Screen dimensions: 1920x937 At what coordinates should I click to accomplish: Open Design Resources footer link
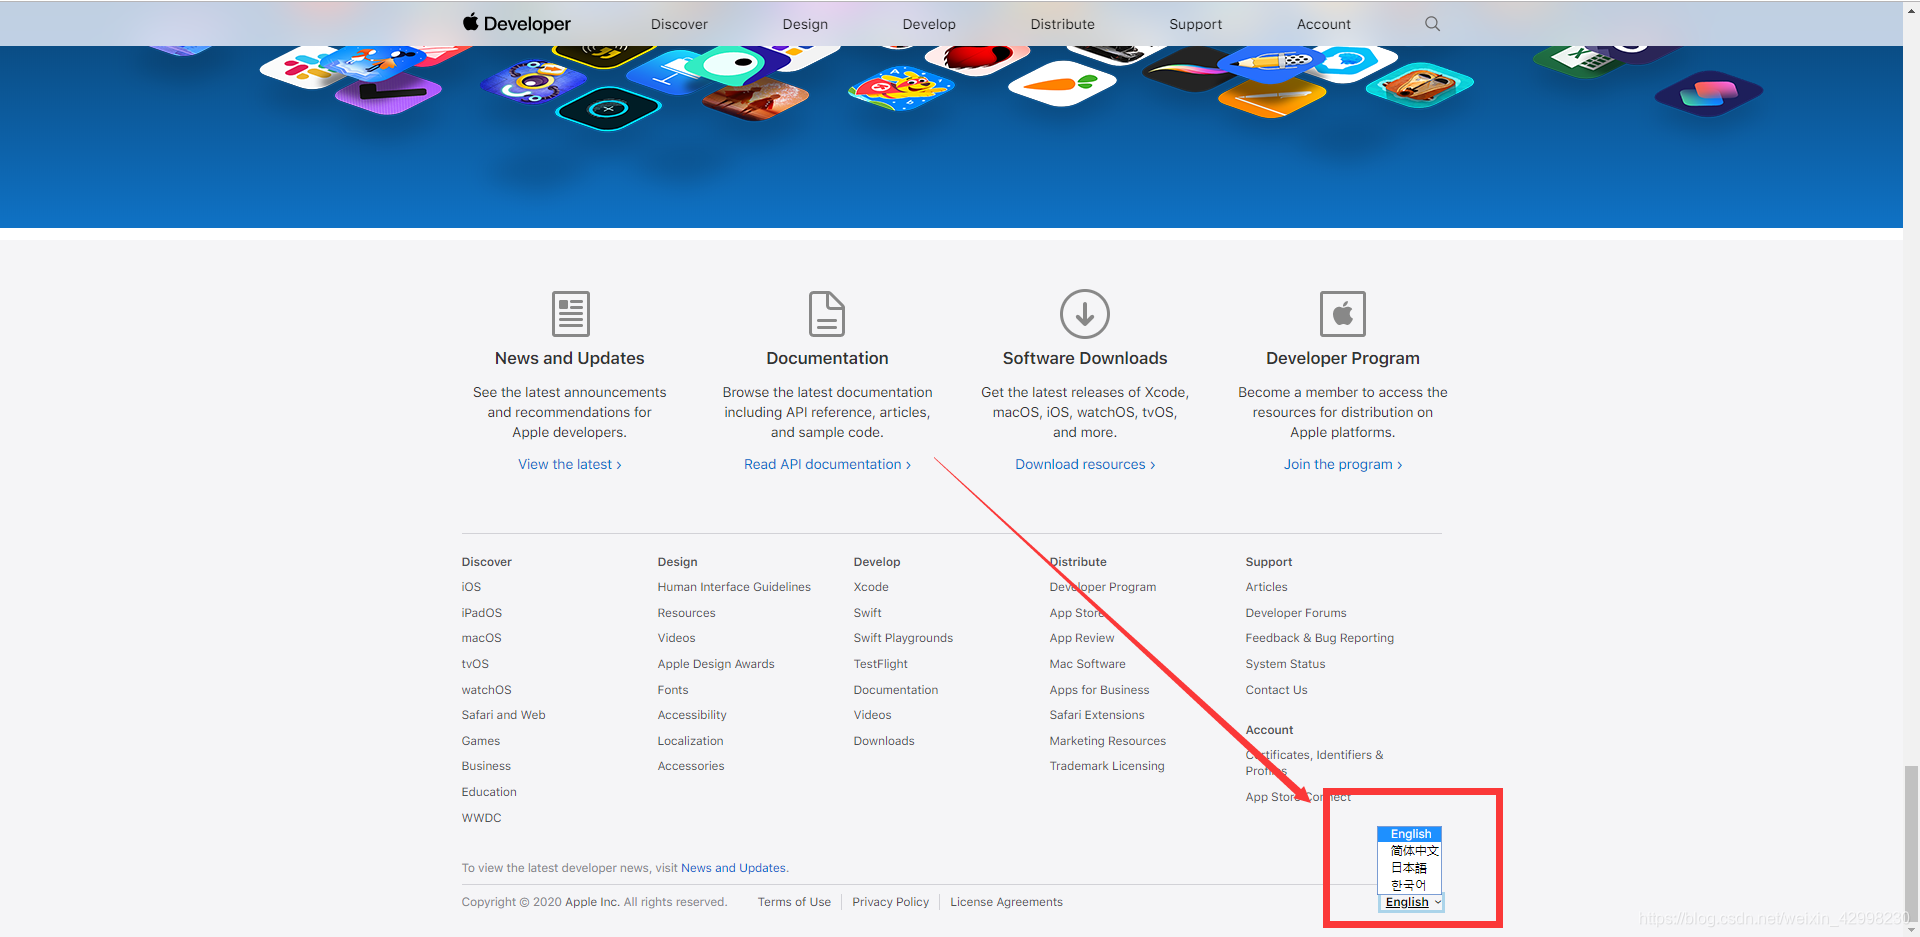point(686,613)
